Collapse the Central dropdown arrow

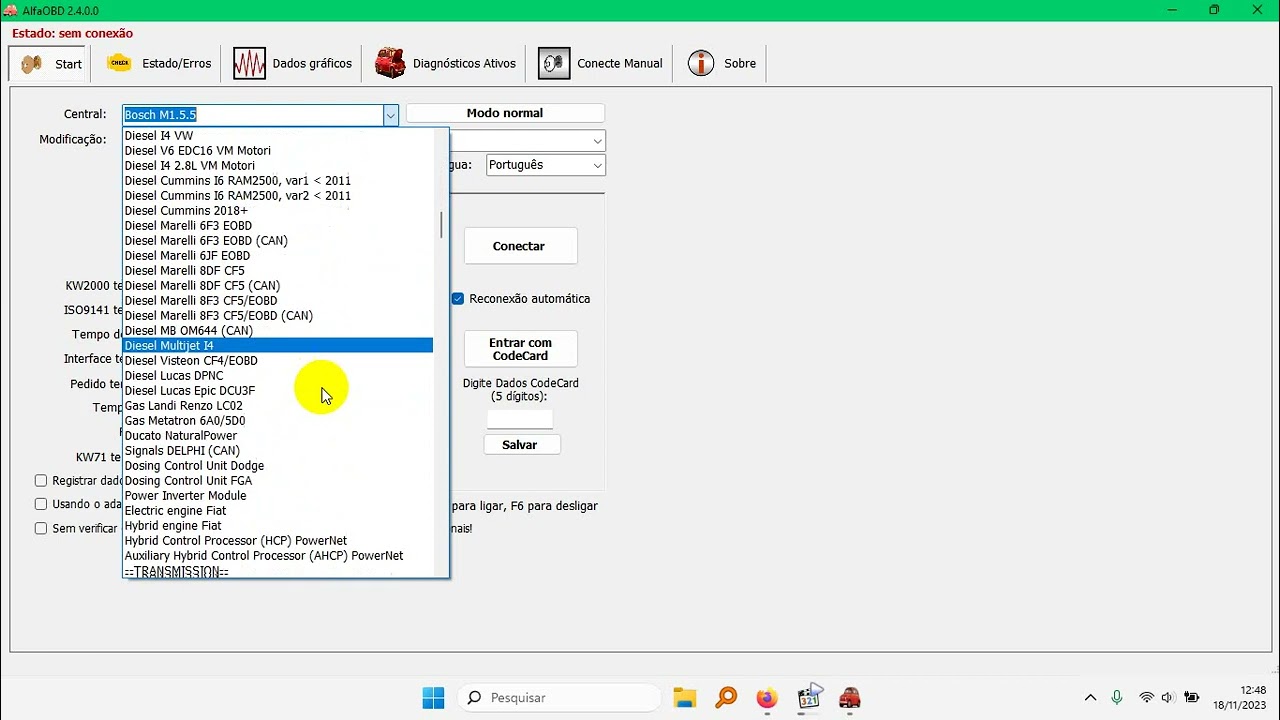[390, 115]
